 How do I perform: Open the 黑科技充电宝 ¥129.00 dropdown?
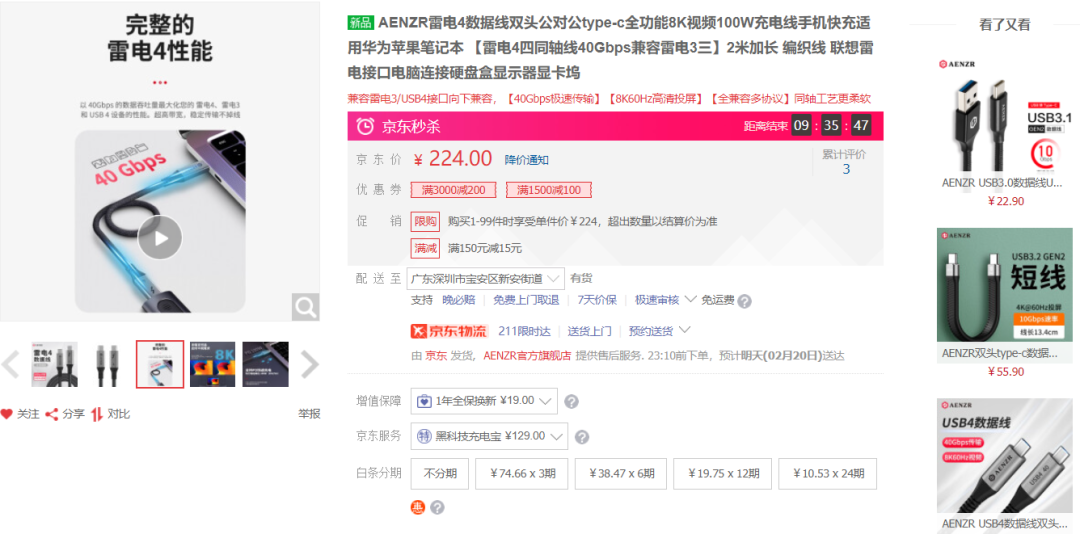489,436
